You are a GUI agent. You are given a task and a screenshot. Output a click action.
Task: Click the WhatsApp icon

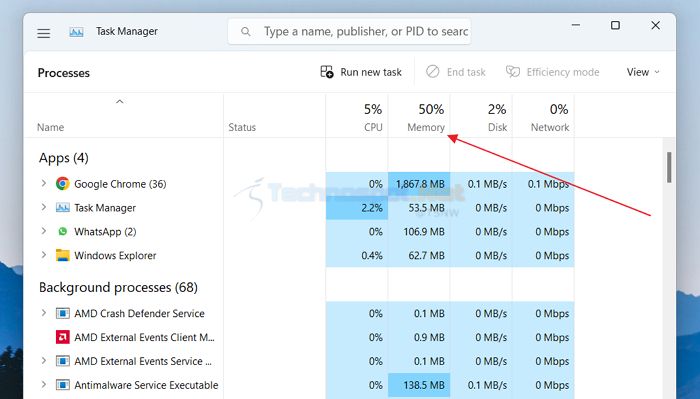coord(62,231)
